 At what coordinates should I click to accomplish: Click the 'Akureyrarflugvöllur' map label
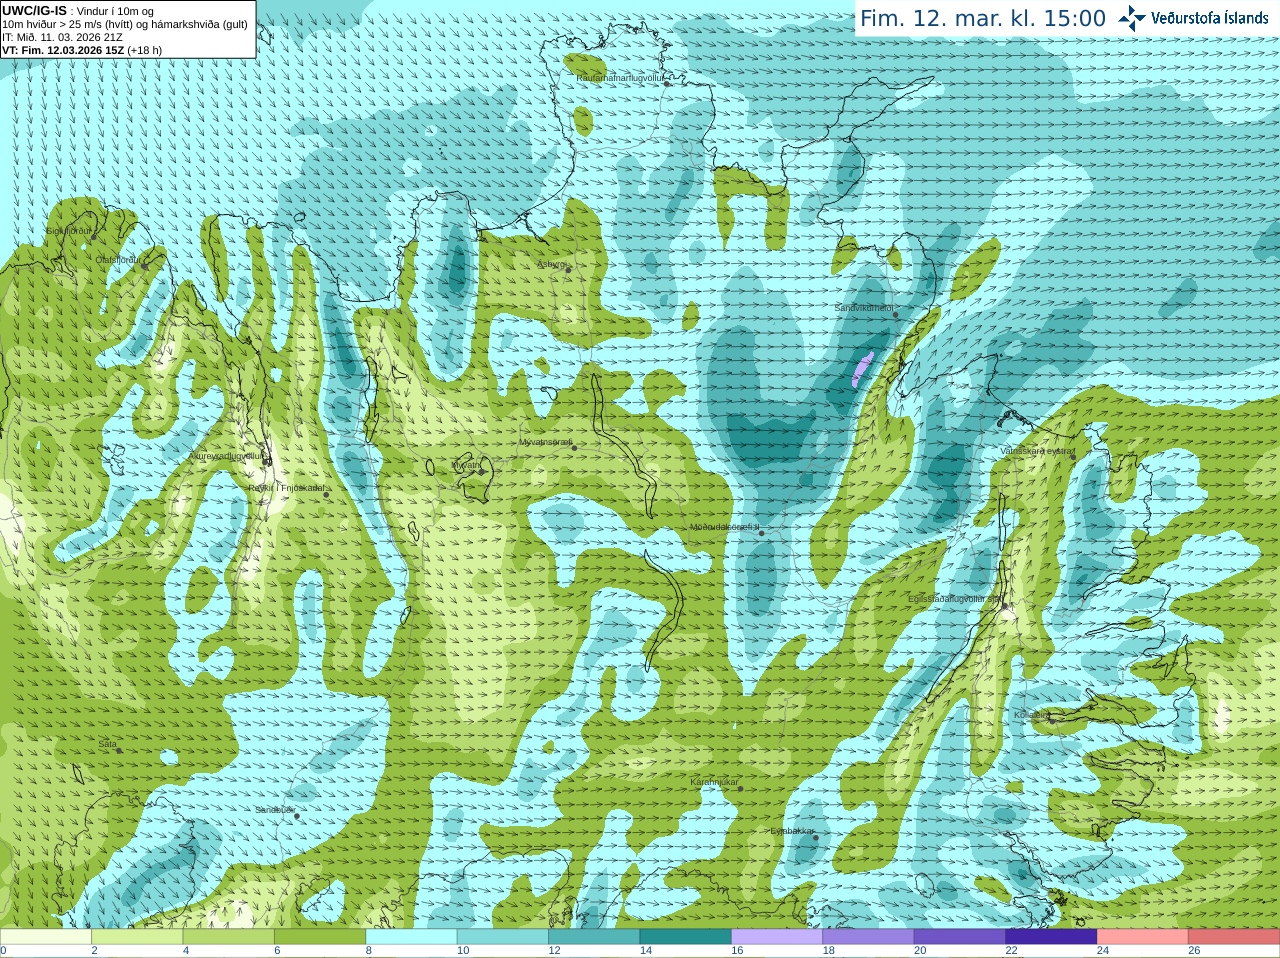pyautogui.click(x=226, y=455)
